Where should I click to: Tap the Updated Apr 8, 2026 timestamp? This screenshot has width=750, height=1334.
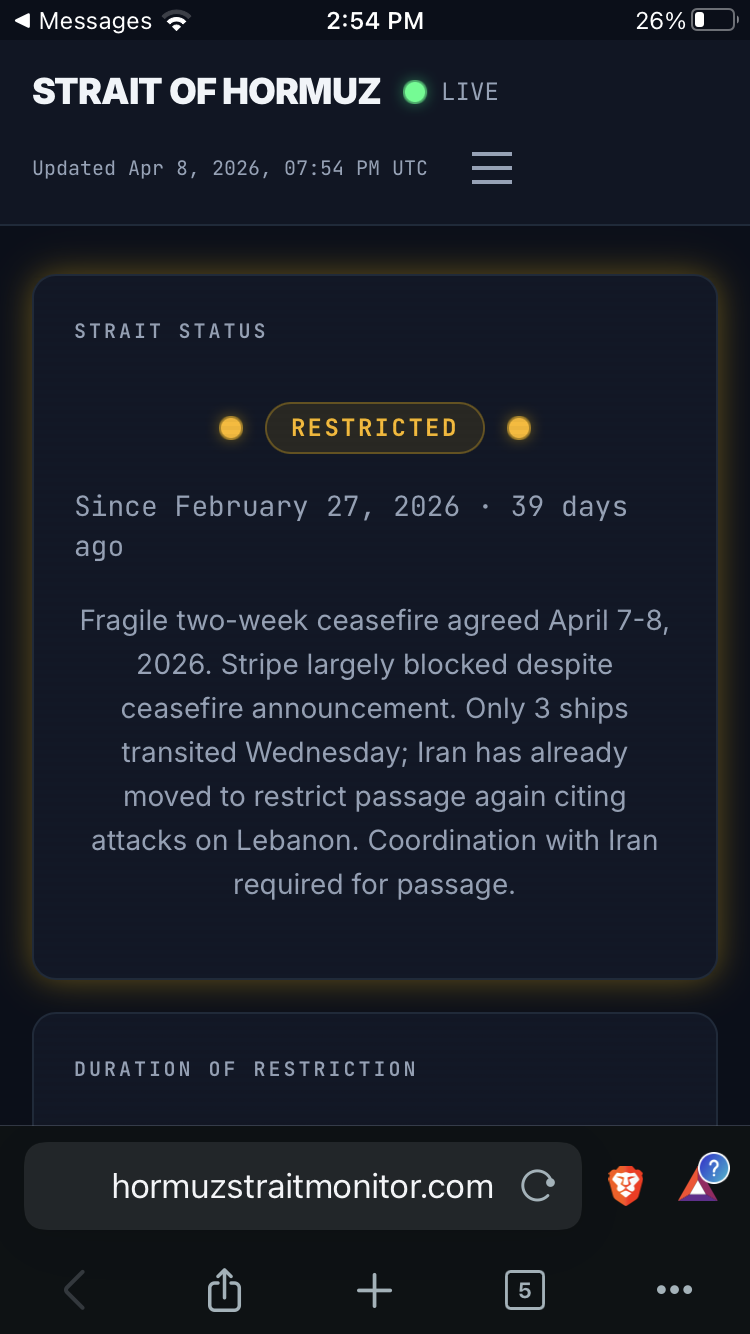[230, 168]
